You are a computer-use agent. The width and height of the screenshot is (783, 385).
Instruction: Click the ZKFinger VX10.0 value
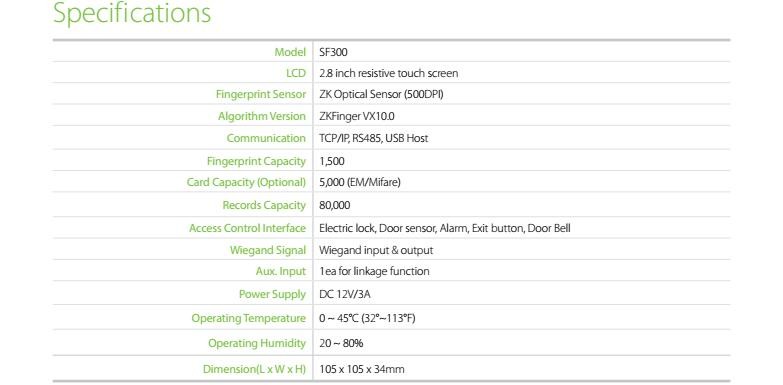(x=357, y=116)
